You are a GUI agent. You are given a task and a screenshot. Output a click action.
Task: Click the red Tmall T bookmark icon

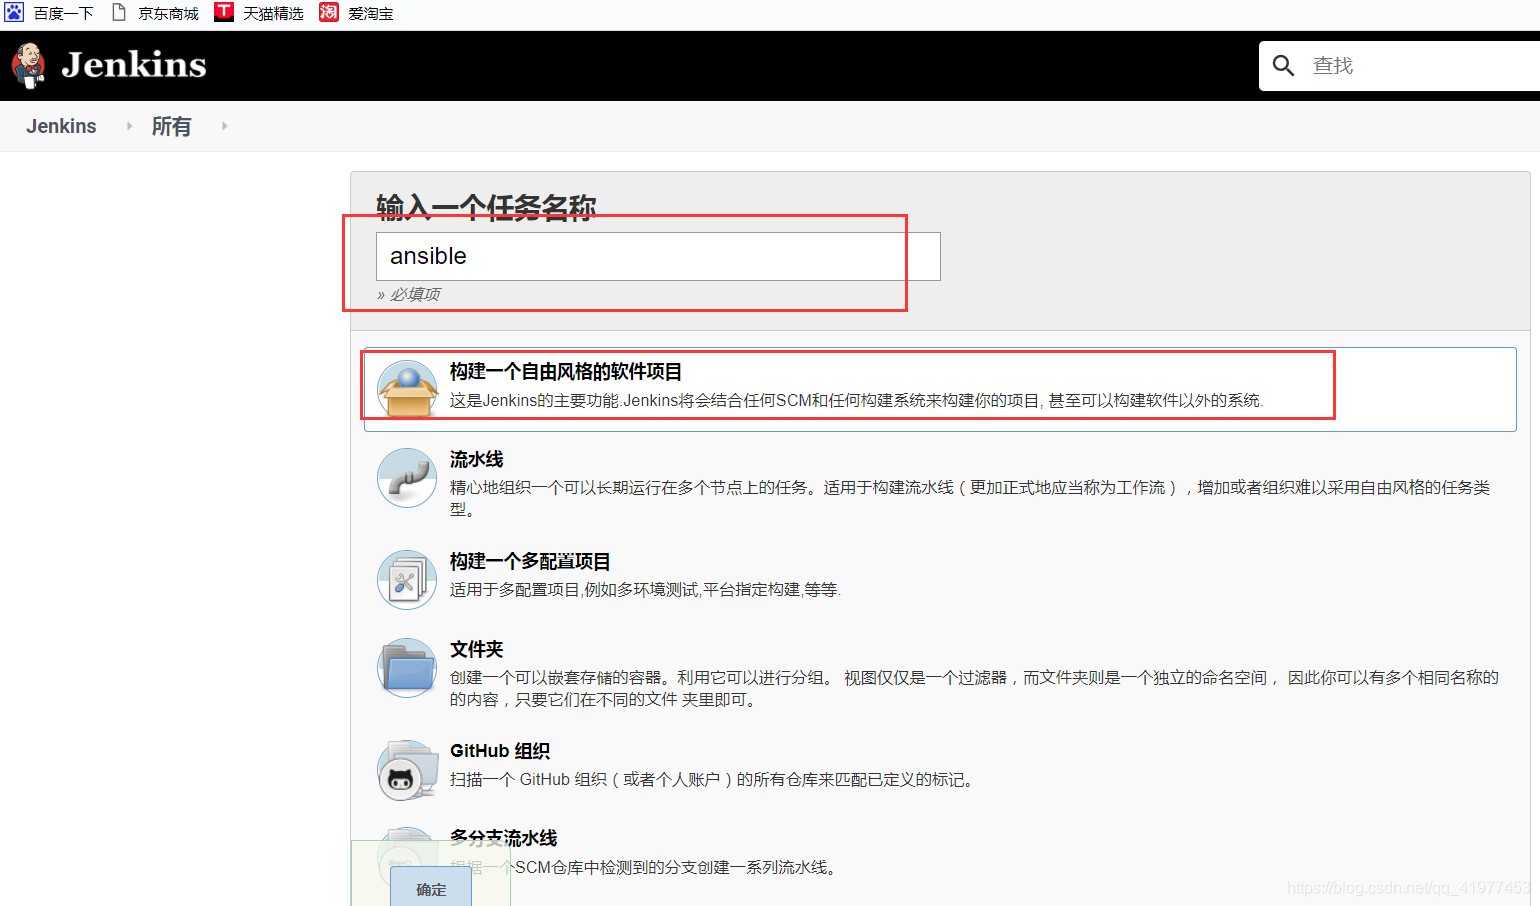(224, 12)
